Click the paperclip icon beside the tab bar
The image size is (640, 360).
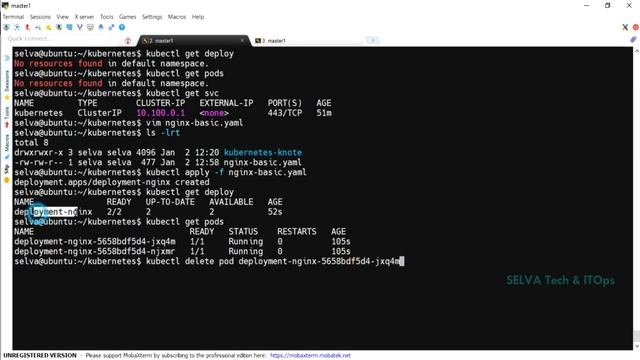pyautogui.click(x=633, y=40)
